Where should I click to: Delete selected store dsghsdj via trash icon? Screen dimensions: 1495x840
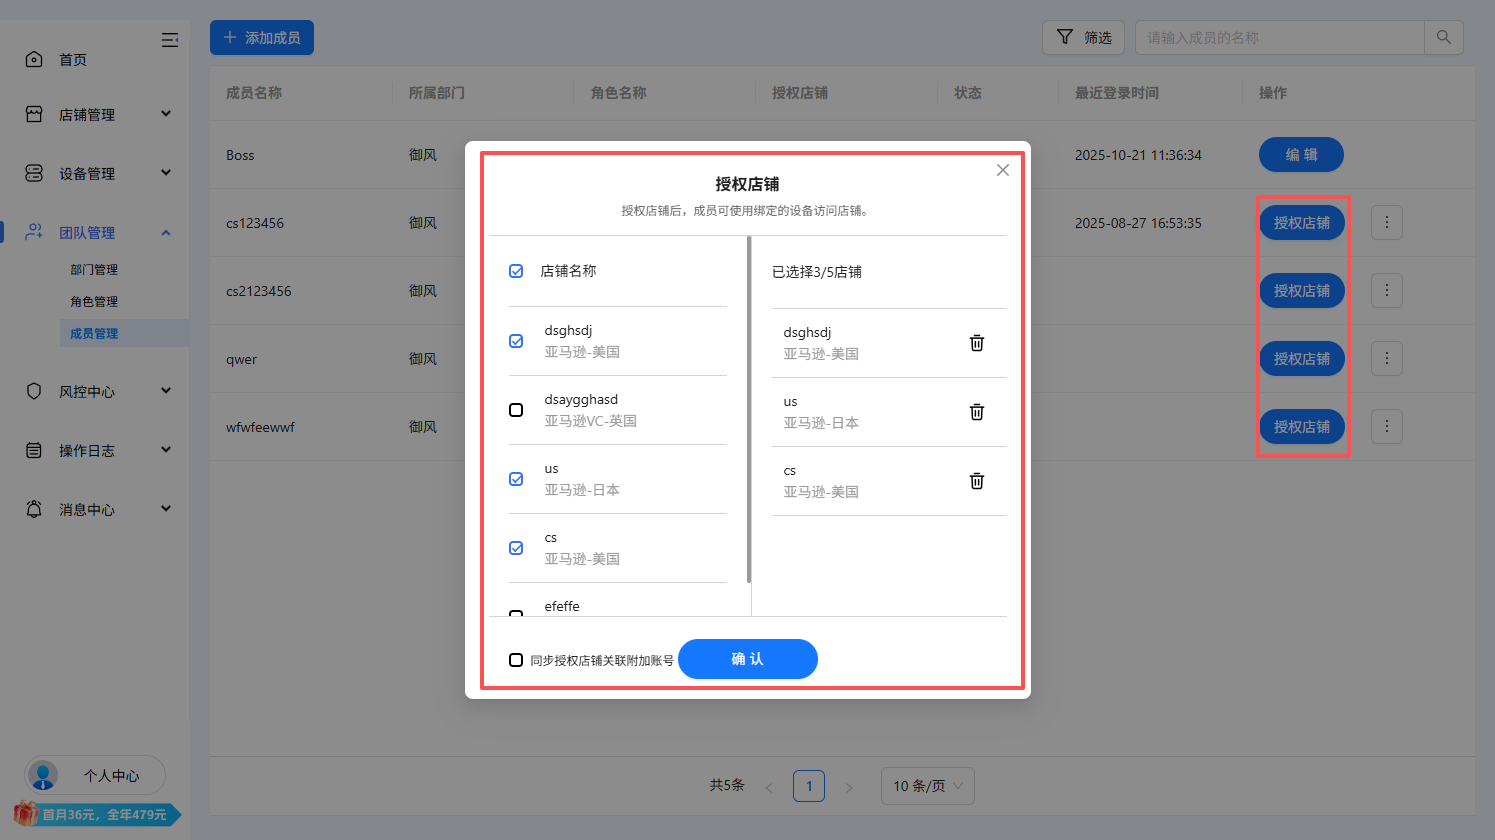(976, 342)
